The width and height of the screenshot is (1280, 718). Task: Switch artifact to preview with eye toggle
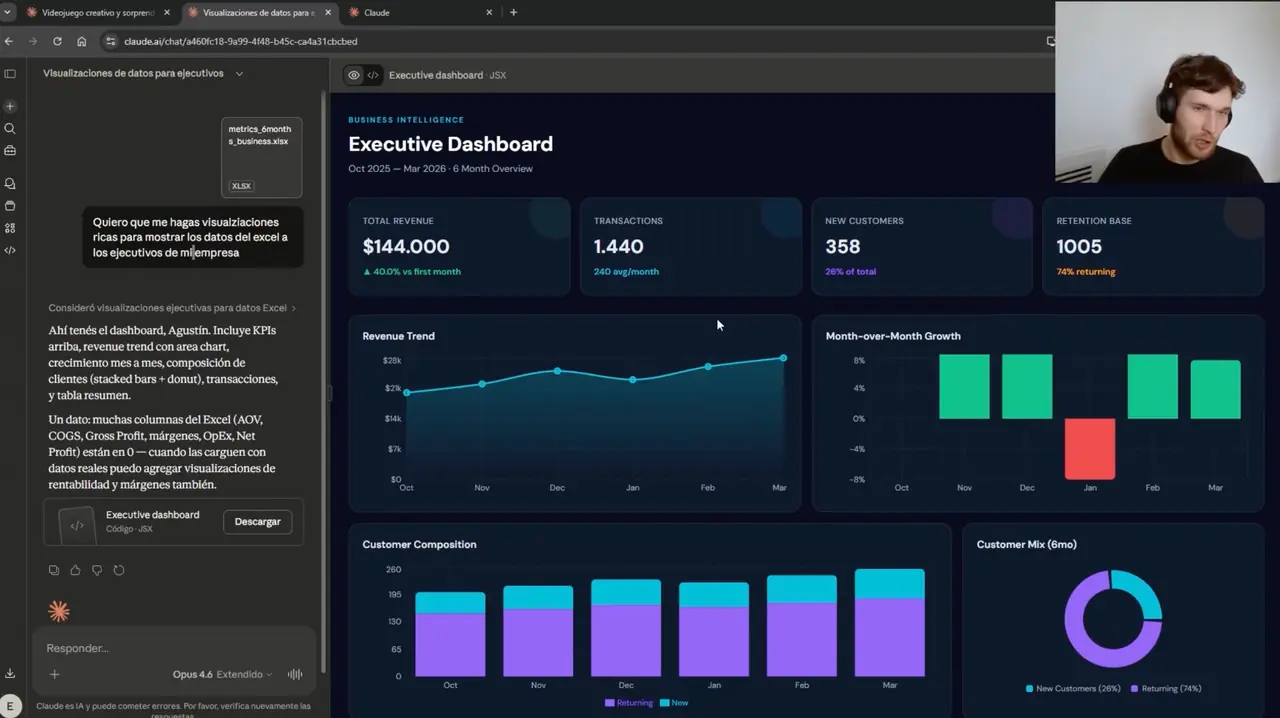point(354,75)
